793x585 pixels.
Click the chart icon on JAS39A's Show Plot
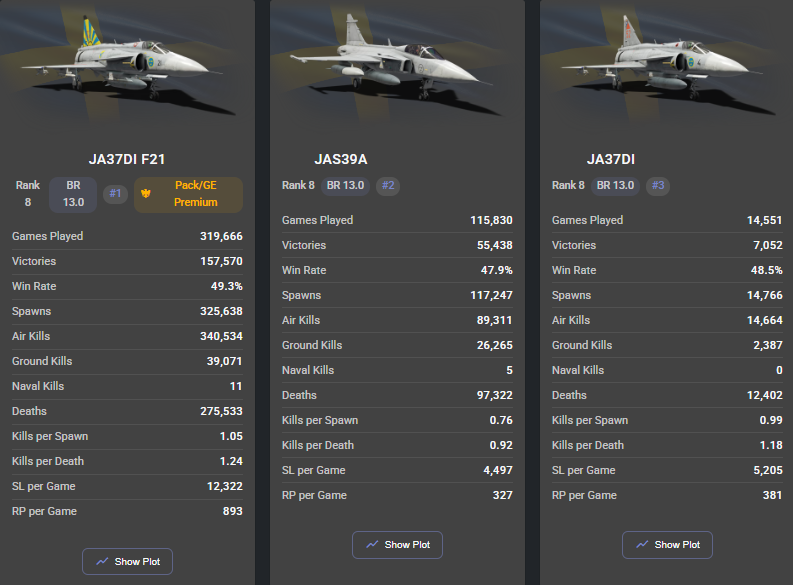tap(372, 545)
